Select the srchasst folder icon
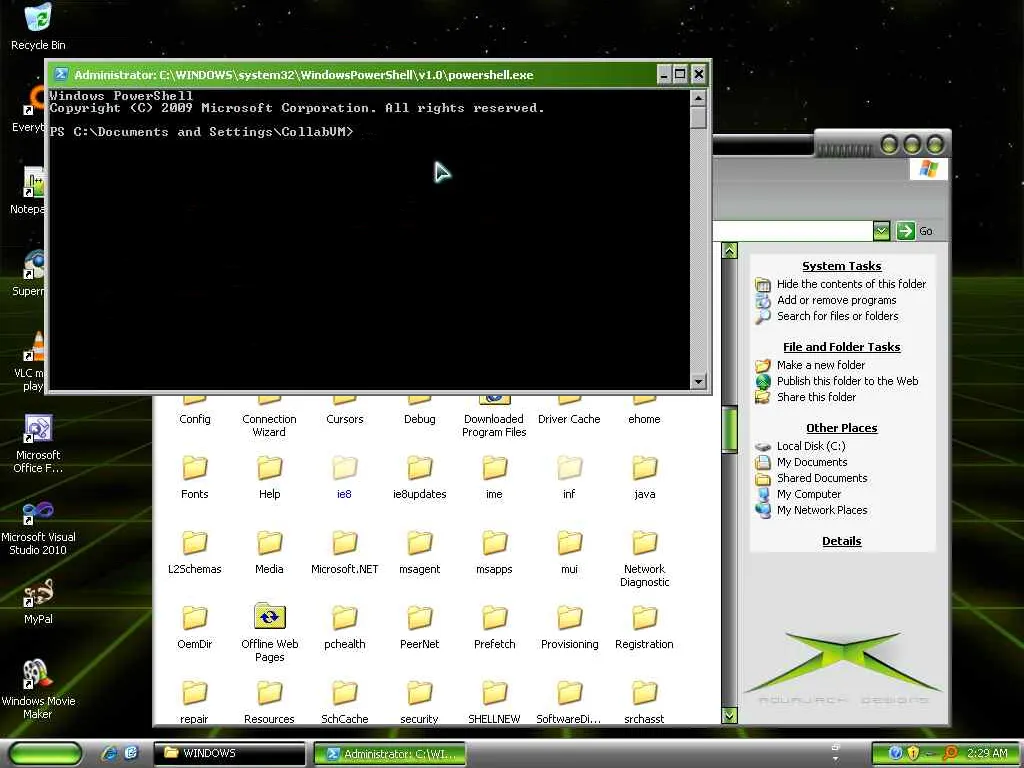 [x=645, y=693]
